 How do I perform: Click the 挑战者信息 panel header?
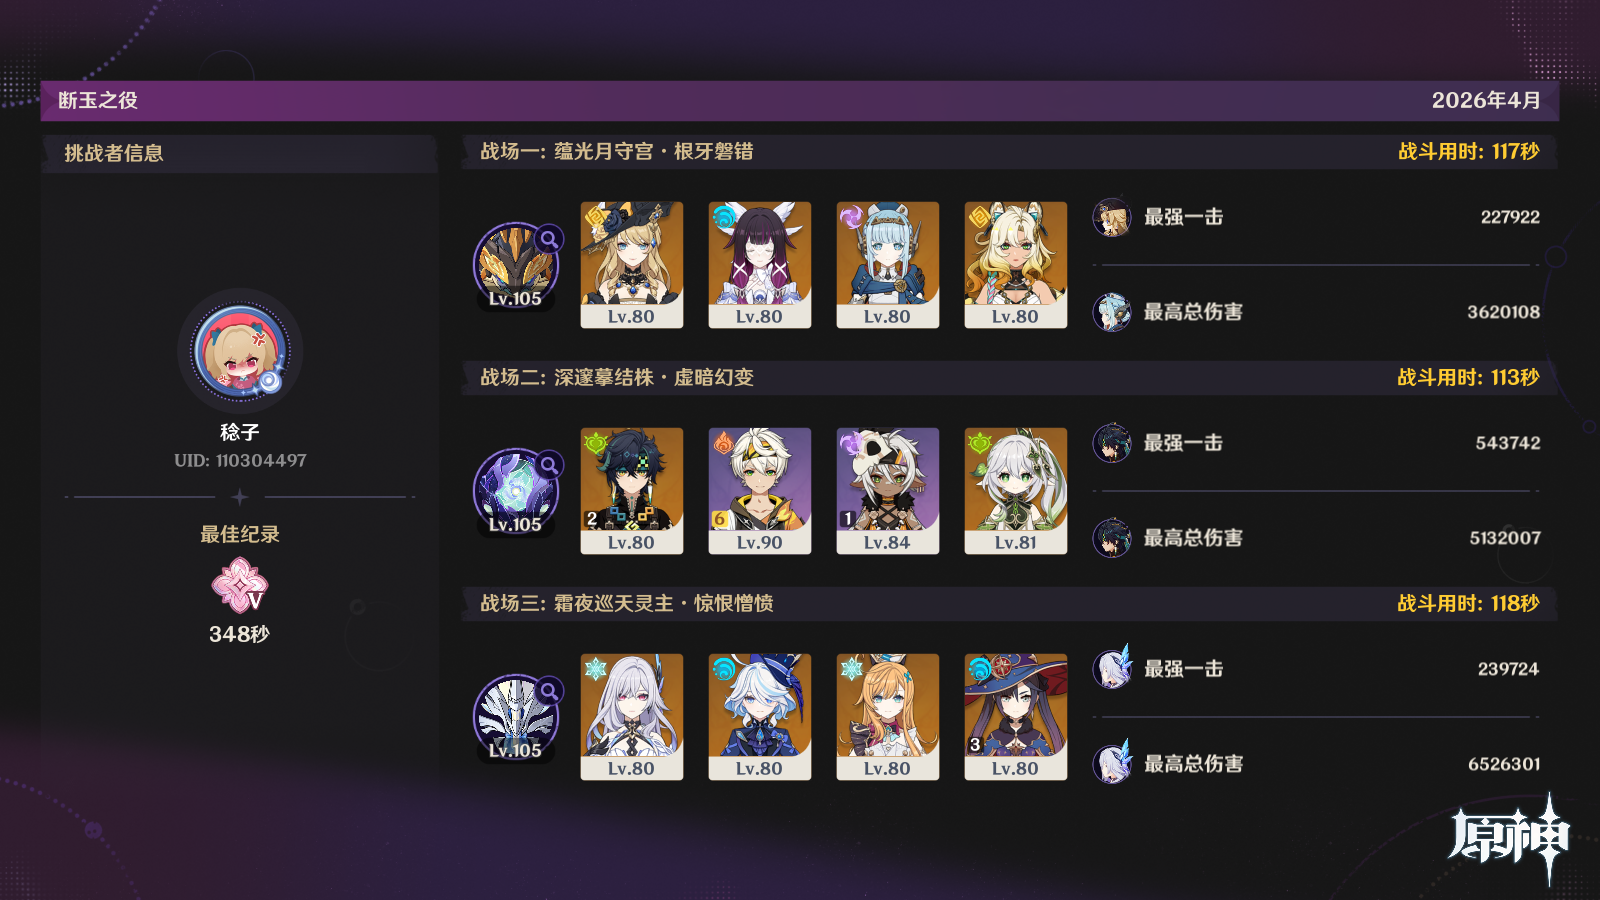click(114, 153)
